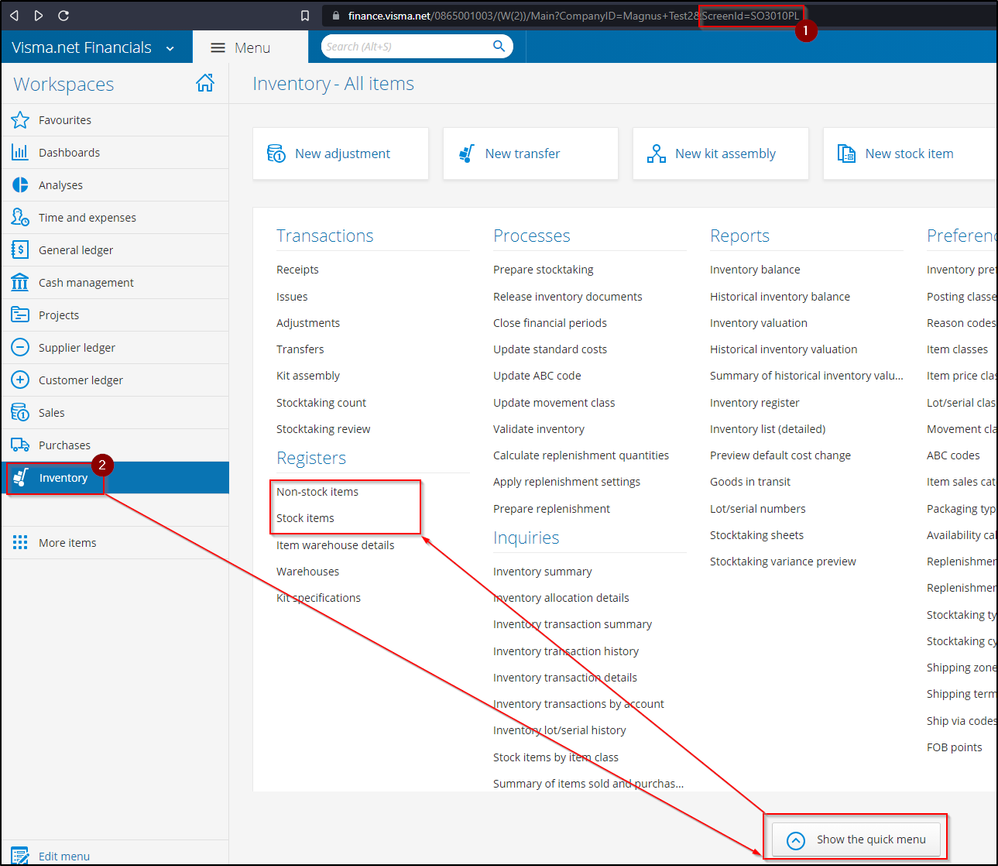Click the search magnifier icon

click(499, 46)
